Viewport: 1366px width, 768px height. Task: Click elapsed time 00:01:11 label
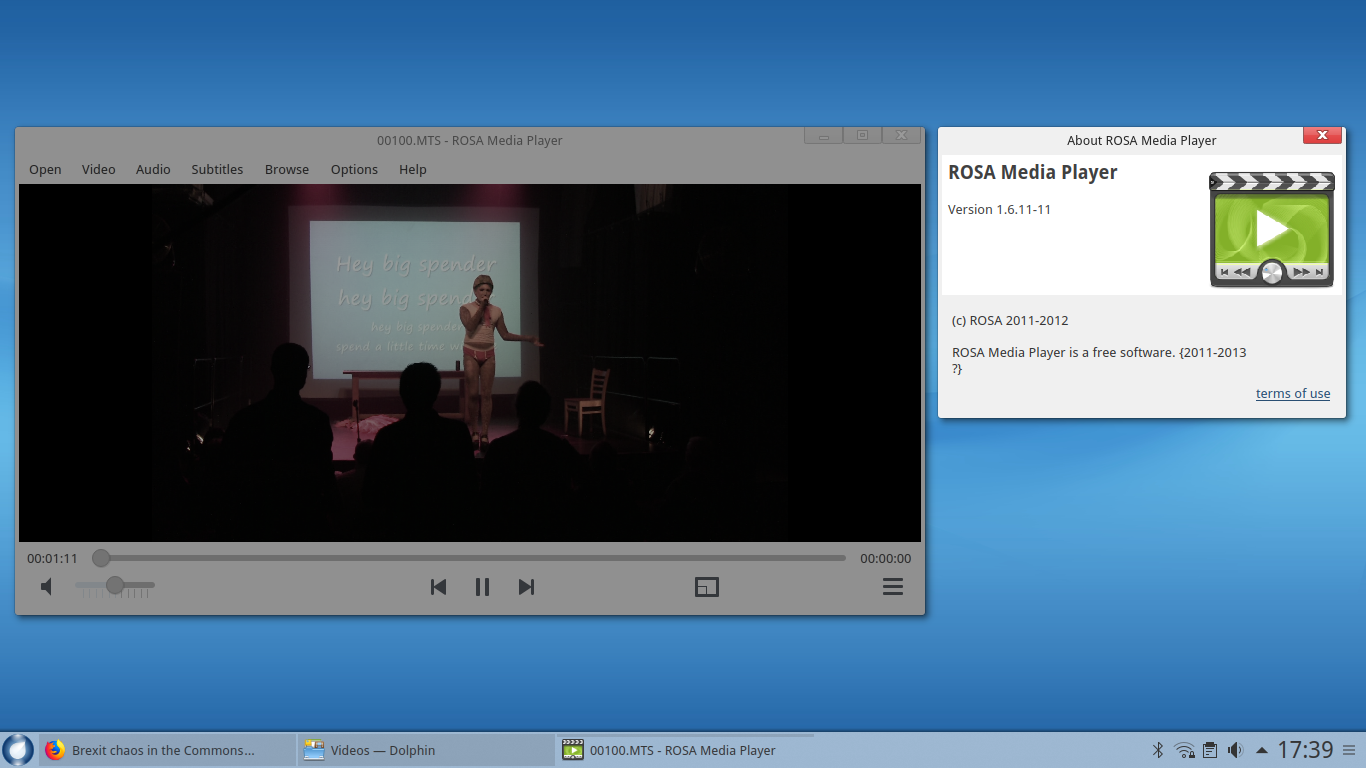coord(52,558)
